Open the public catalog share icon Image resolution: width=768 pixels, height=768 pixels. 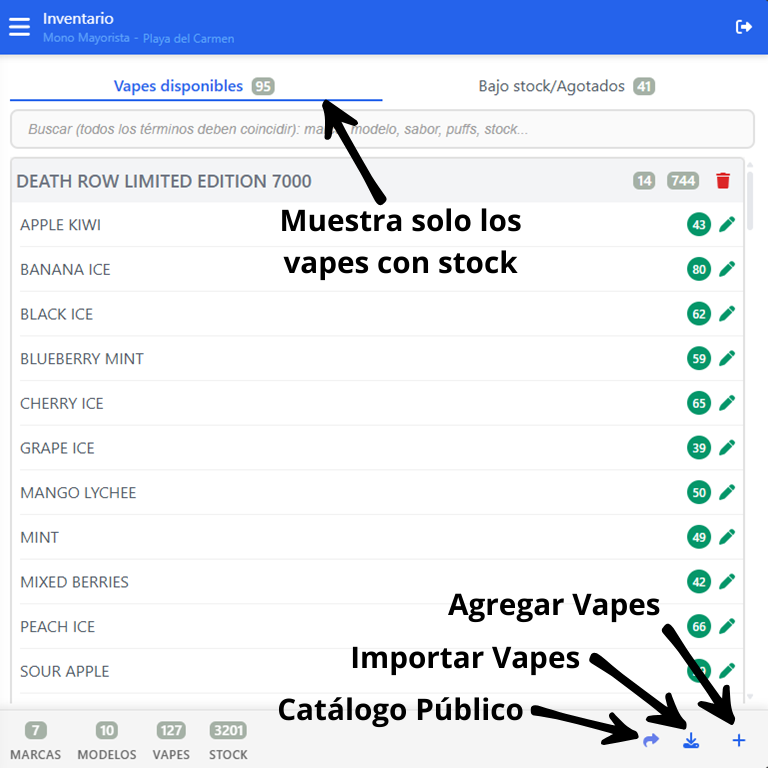(x=651, y=740)
